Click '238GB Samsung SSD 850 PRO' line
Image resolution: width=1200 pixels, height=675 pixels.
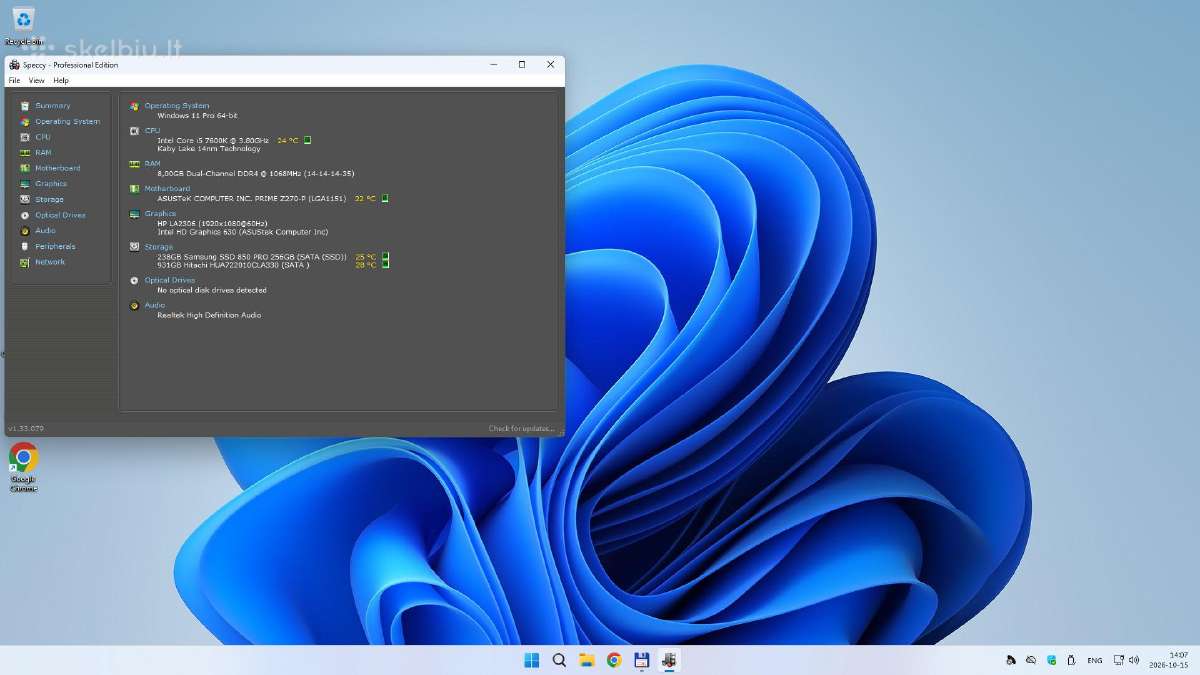coord(252,257)
